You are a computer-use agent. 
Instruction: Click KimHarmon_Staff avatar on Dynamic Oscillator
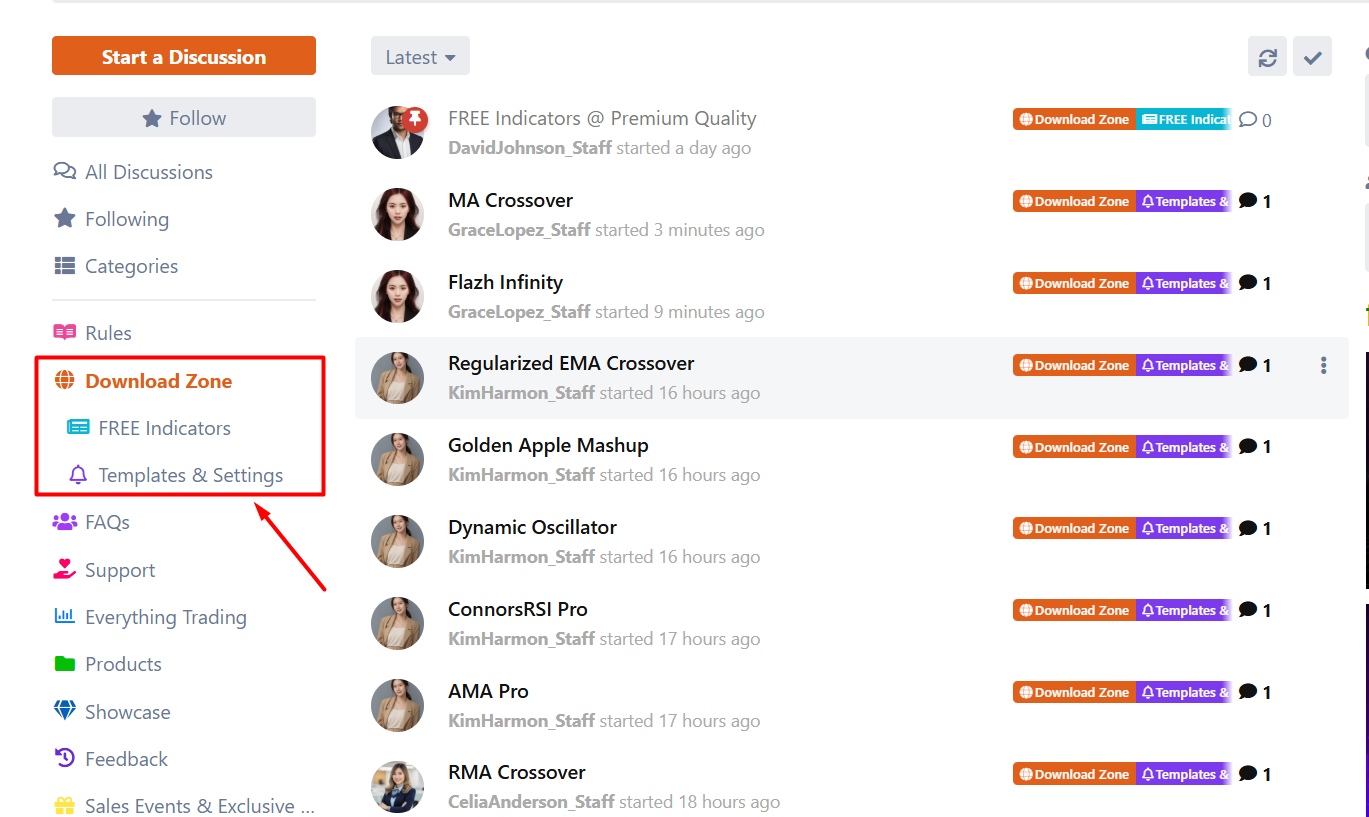397,541
